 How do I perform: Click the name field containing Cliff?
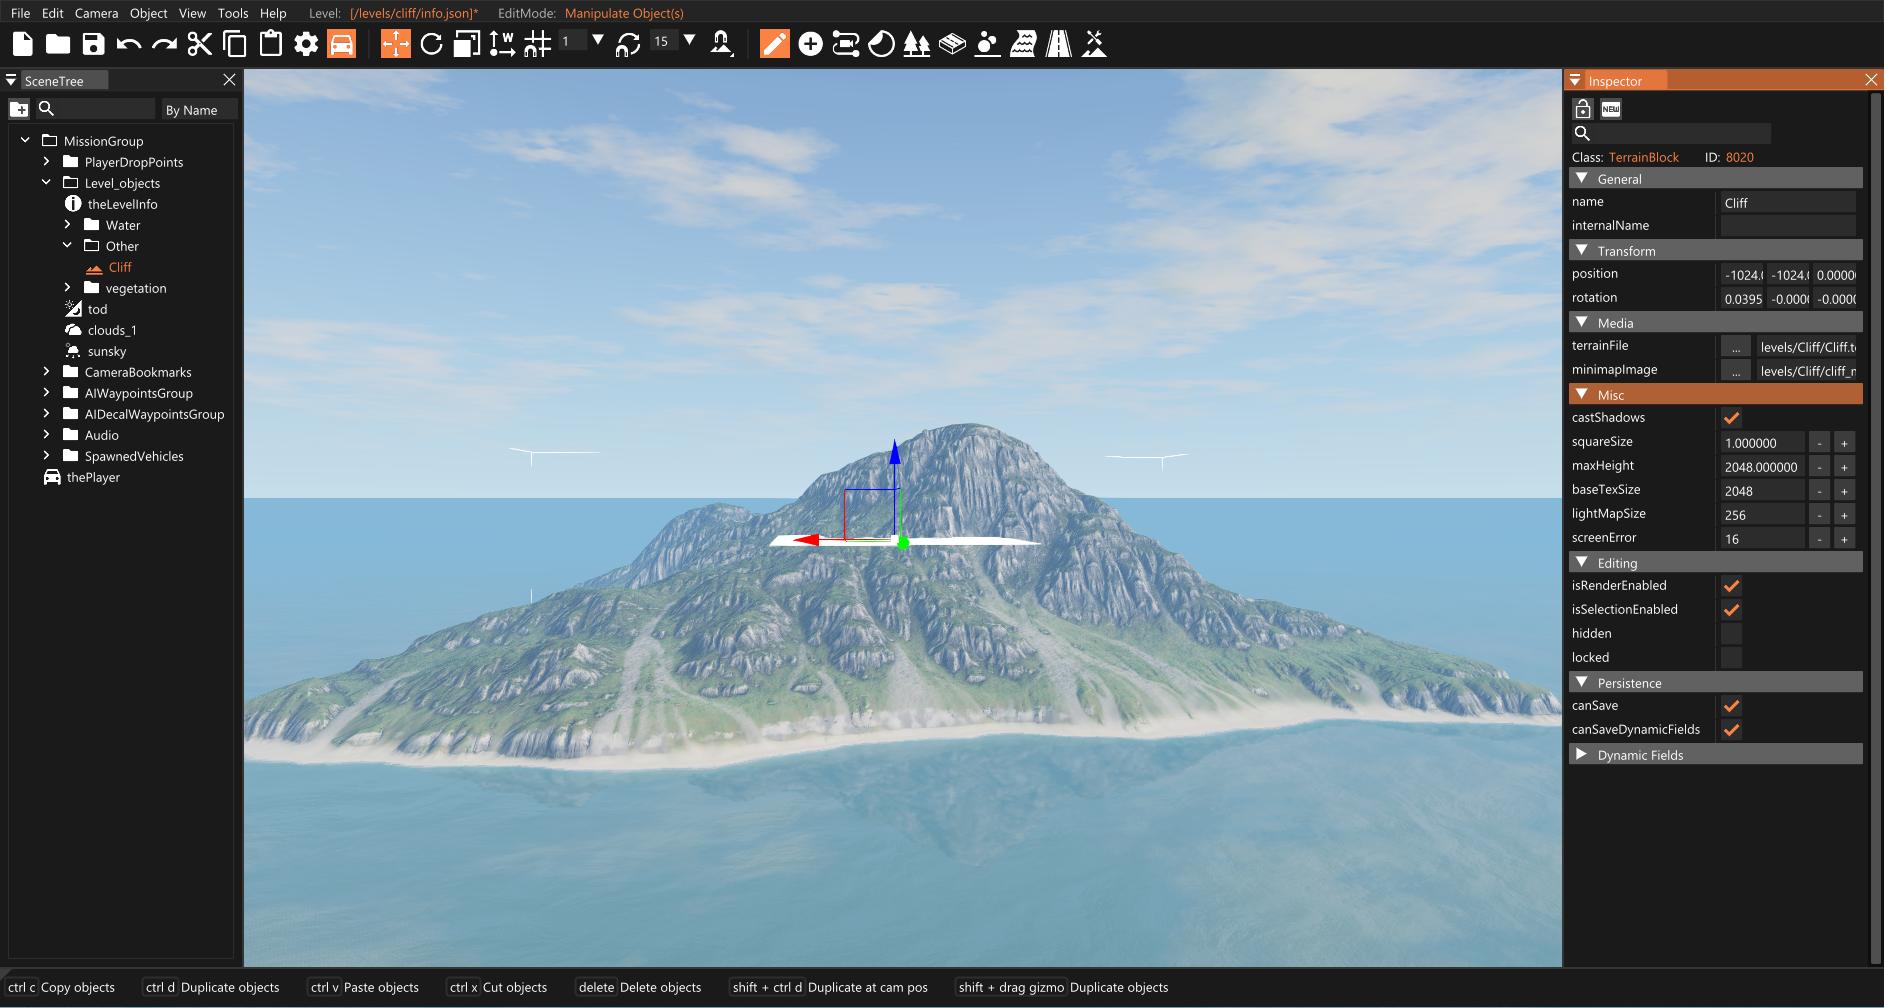pos(1788,203)
